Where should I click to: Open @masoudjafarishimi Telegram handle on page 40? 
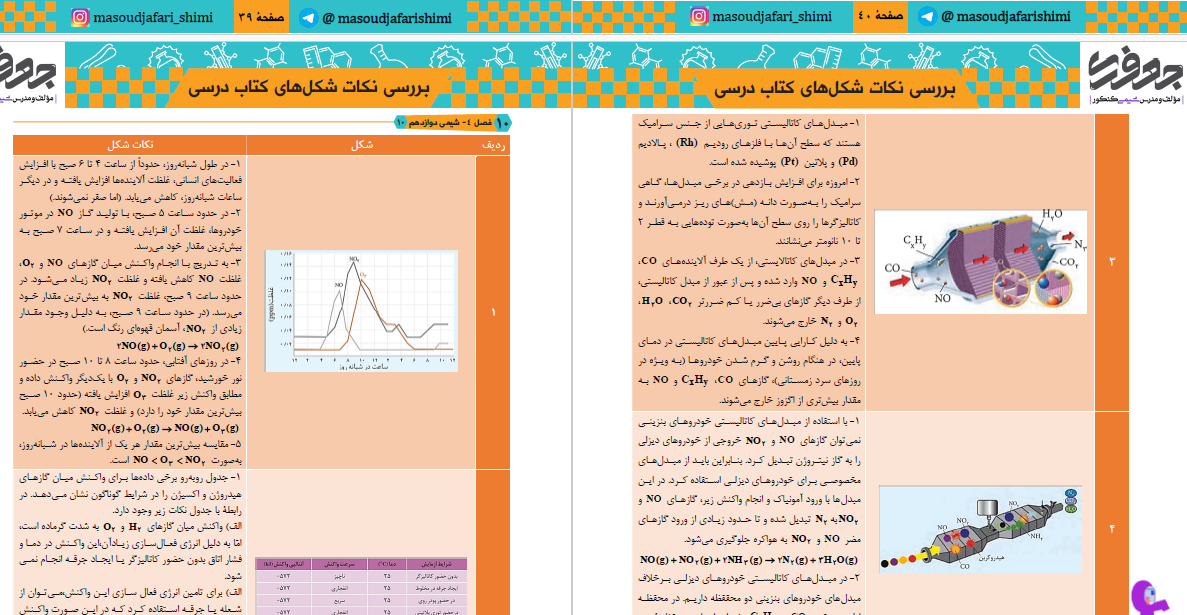(1006, 17)
